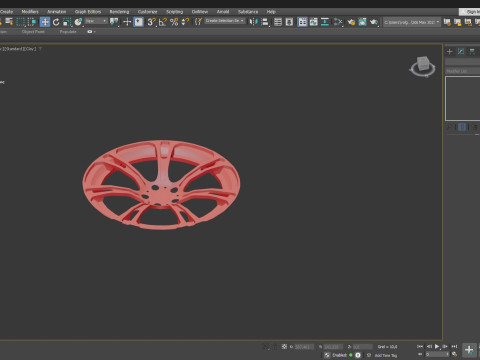Open Rendered Frame Window icon
This screenshot has width=480, height=360.
pyautogui.click(x=362, y=22)
